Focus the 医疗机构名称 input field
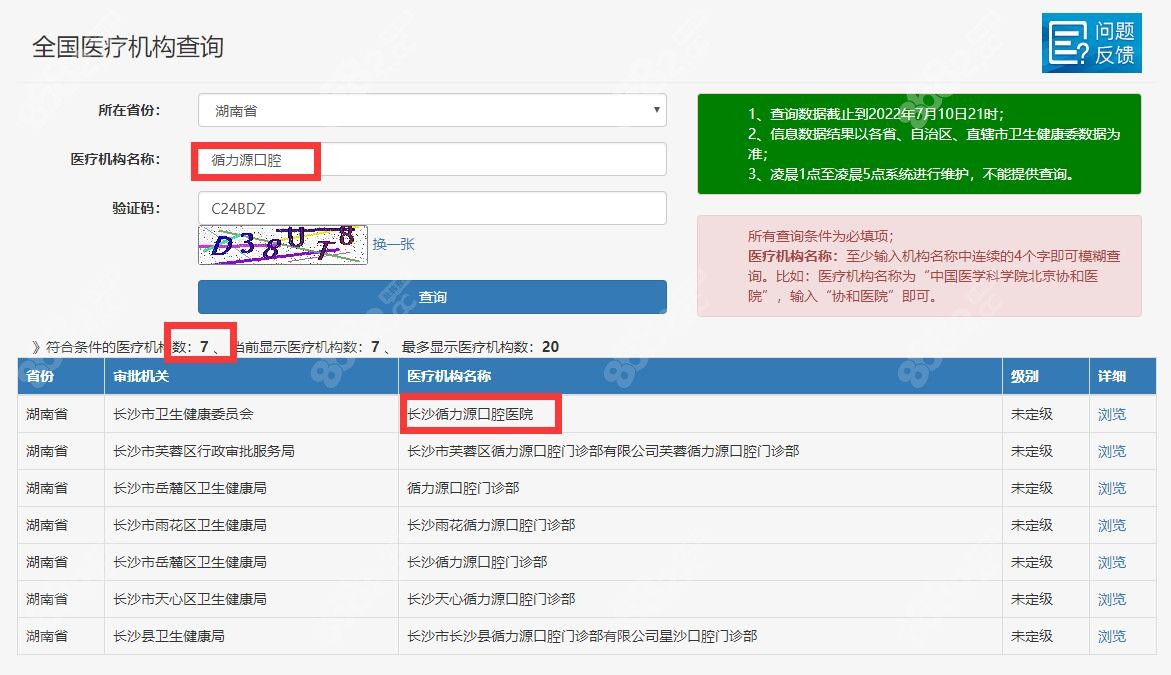 point(432,160)
